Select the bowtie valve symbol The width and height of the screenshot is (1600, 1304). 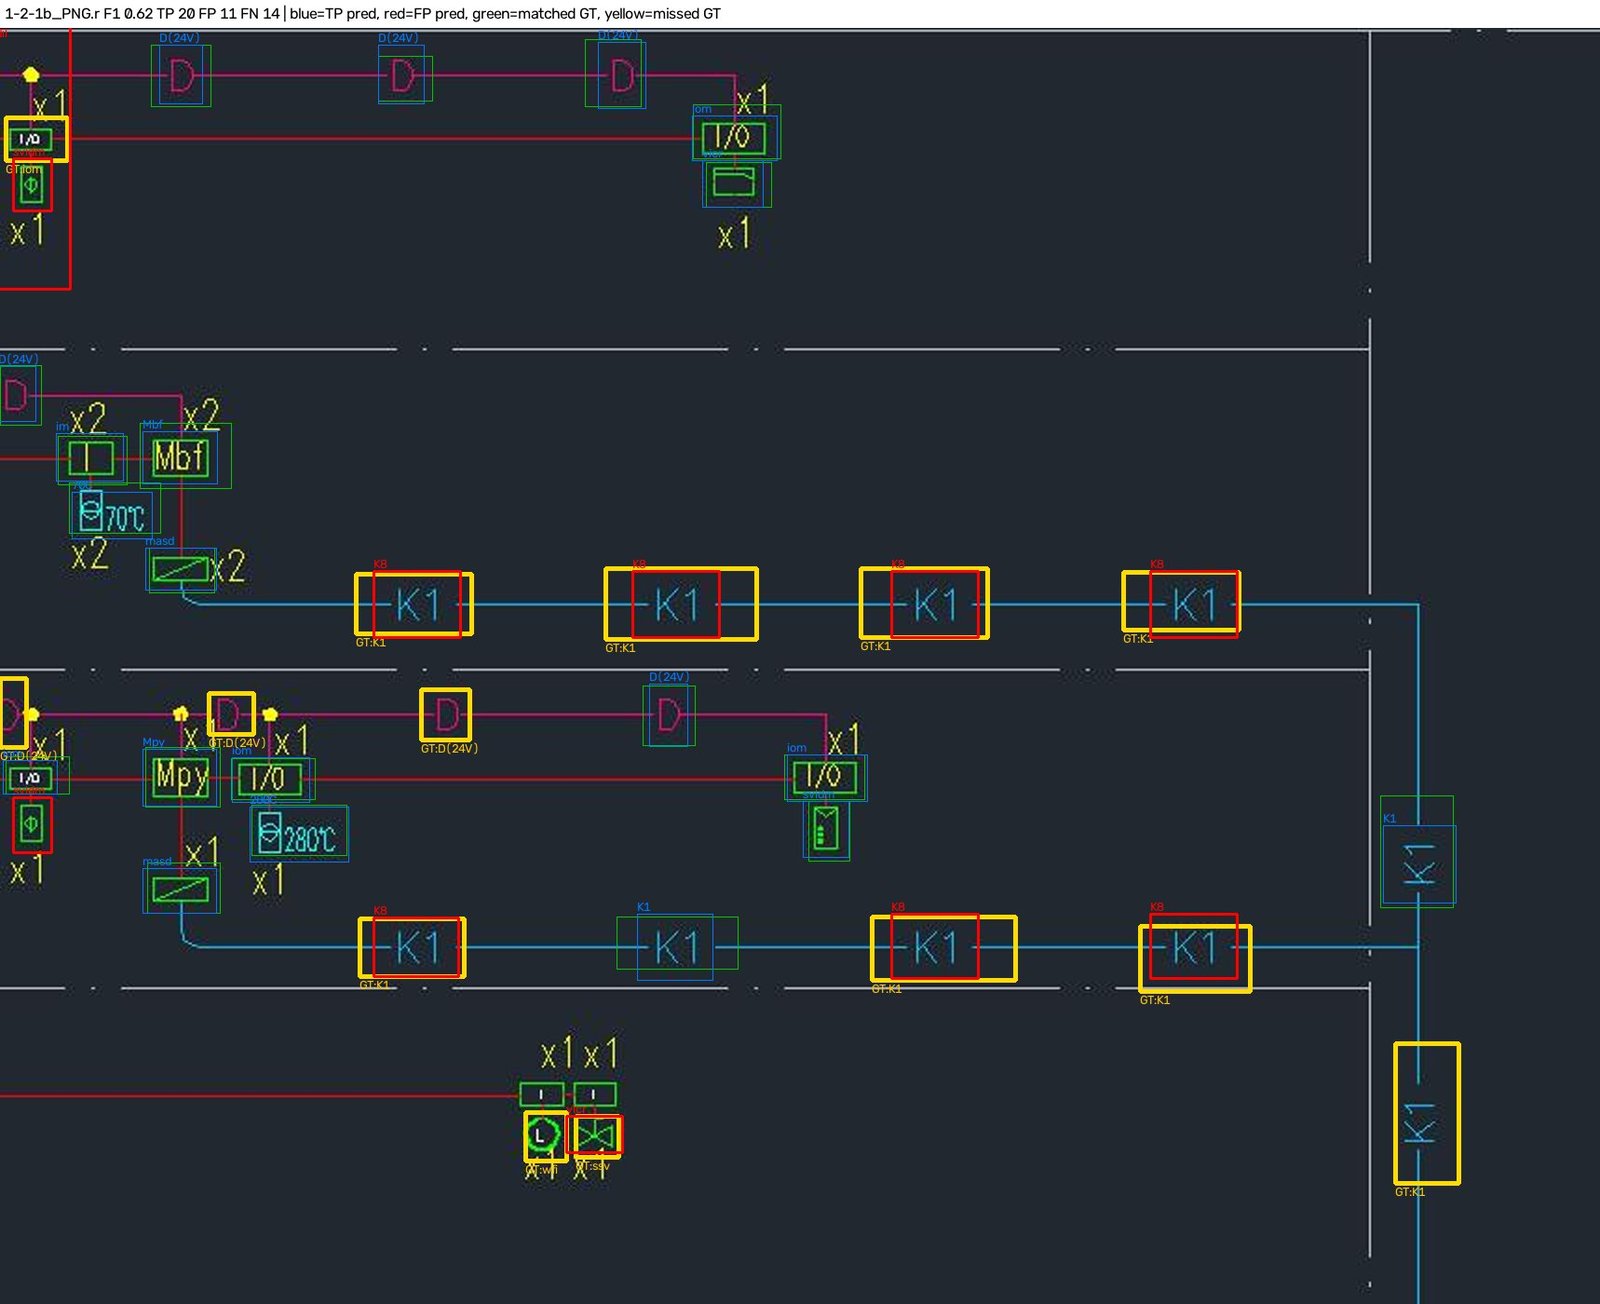click(x=596, y=1136)
